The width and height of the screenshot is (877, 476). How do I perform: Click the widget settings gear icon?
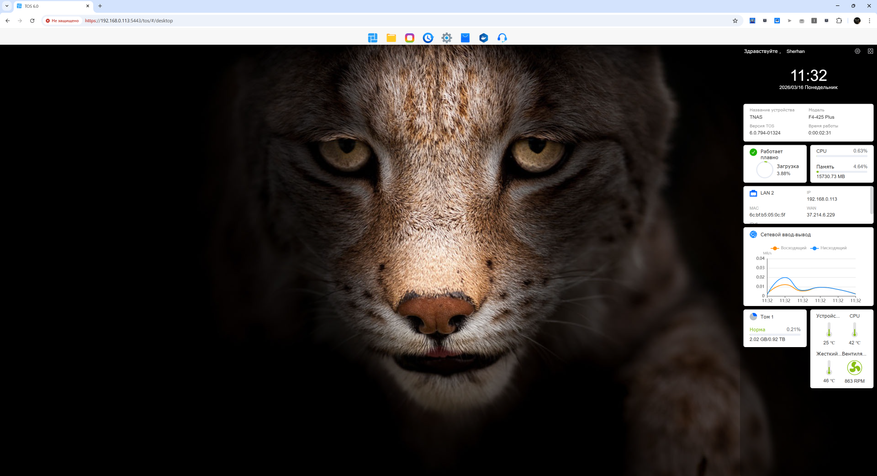click(857, 51)
